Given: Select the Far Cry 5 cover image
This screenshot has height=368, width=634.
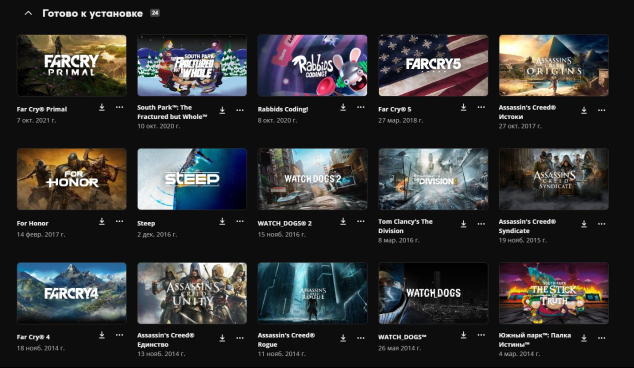Looking at the screenshot, I should 433,66.
